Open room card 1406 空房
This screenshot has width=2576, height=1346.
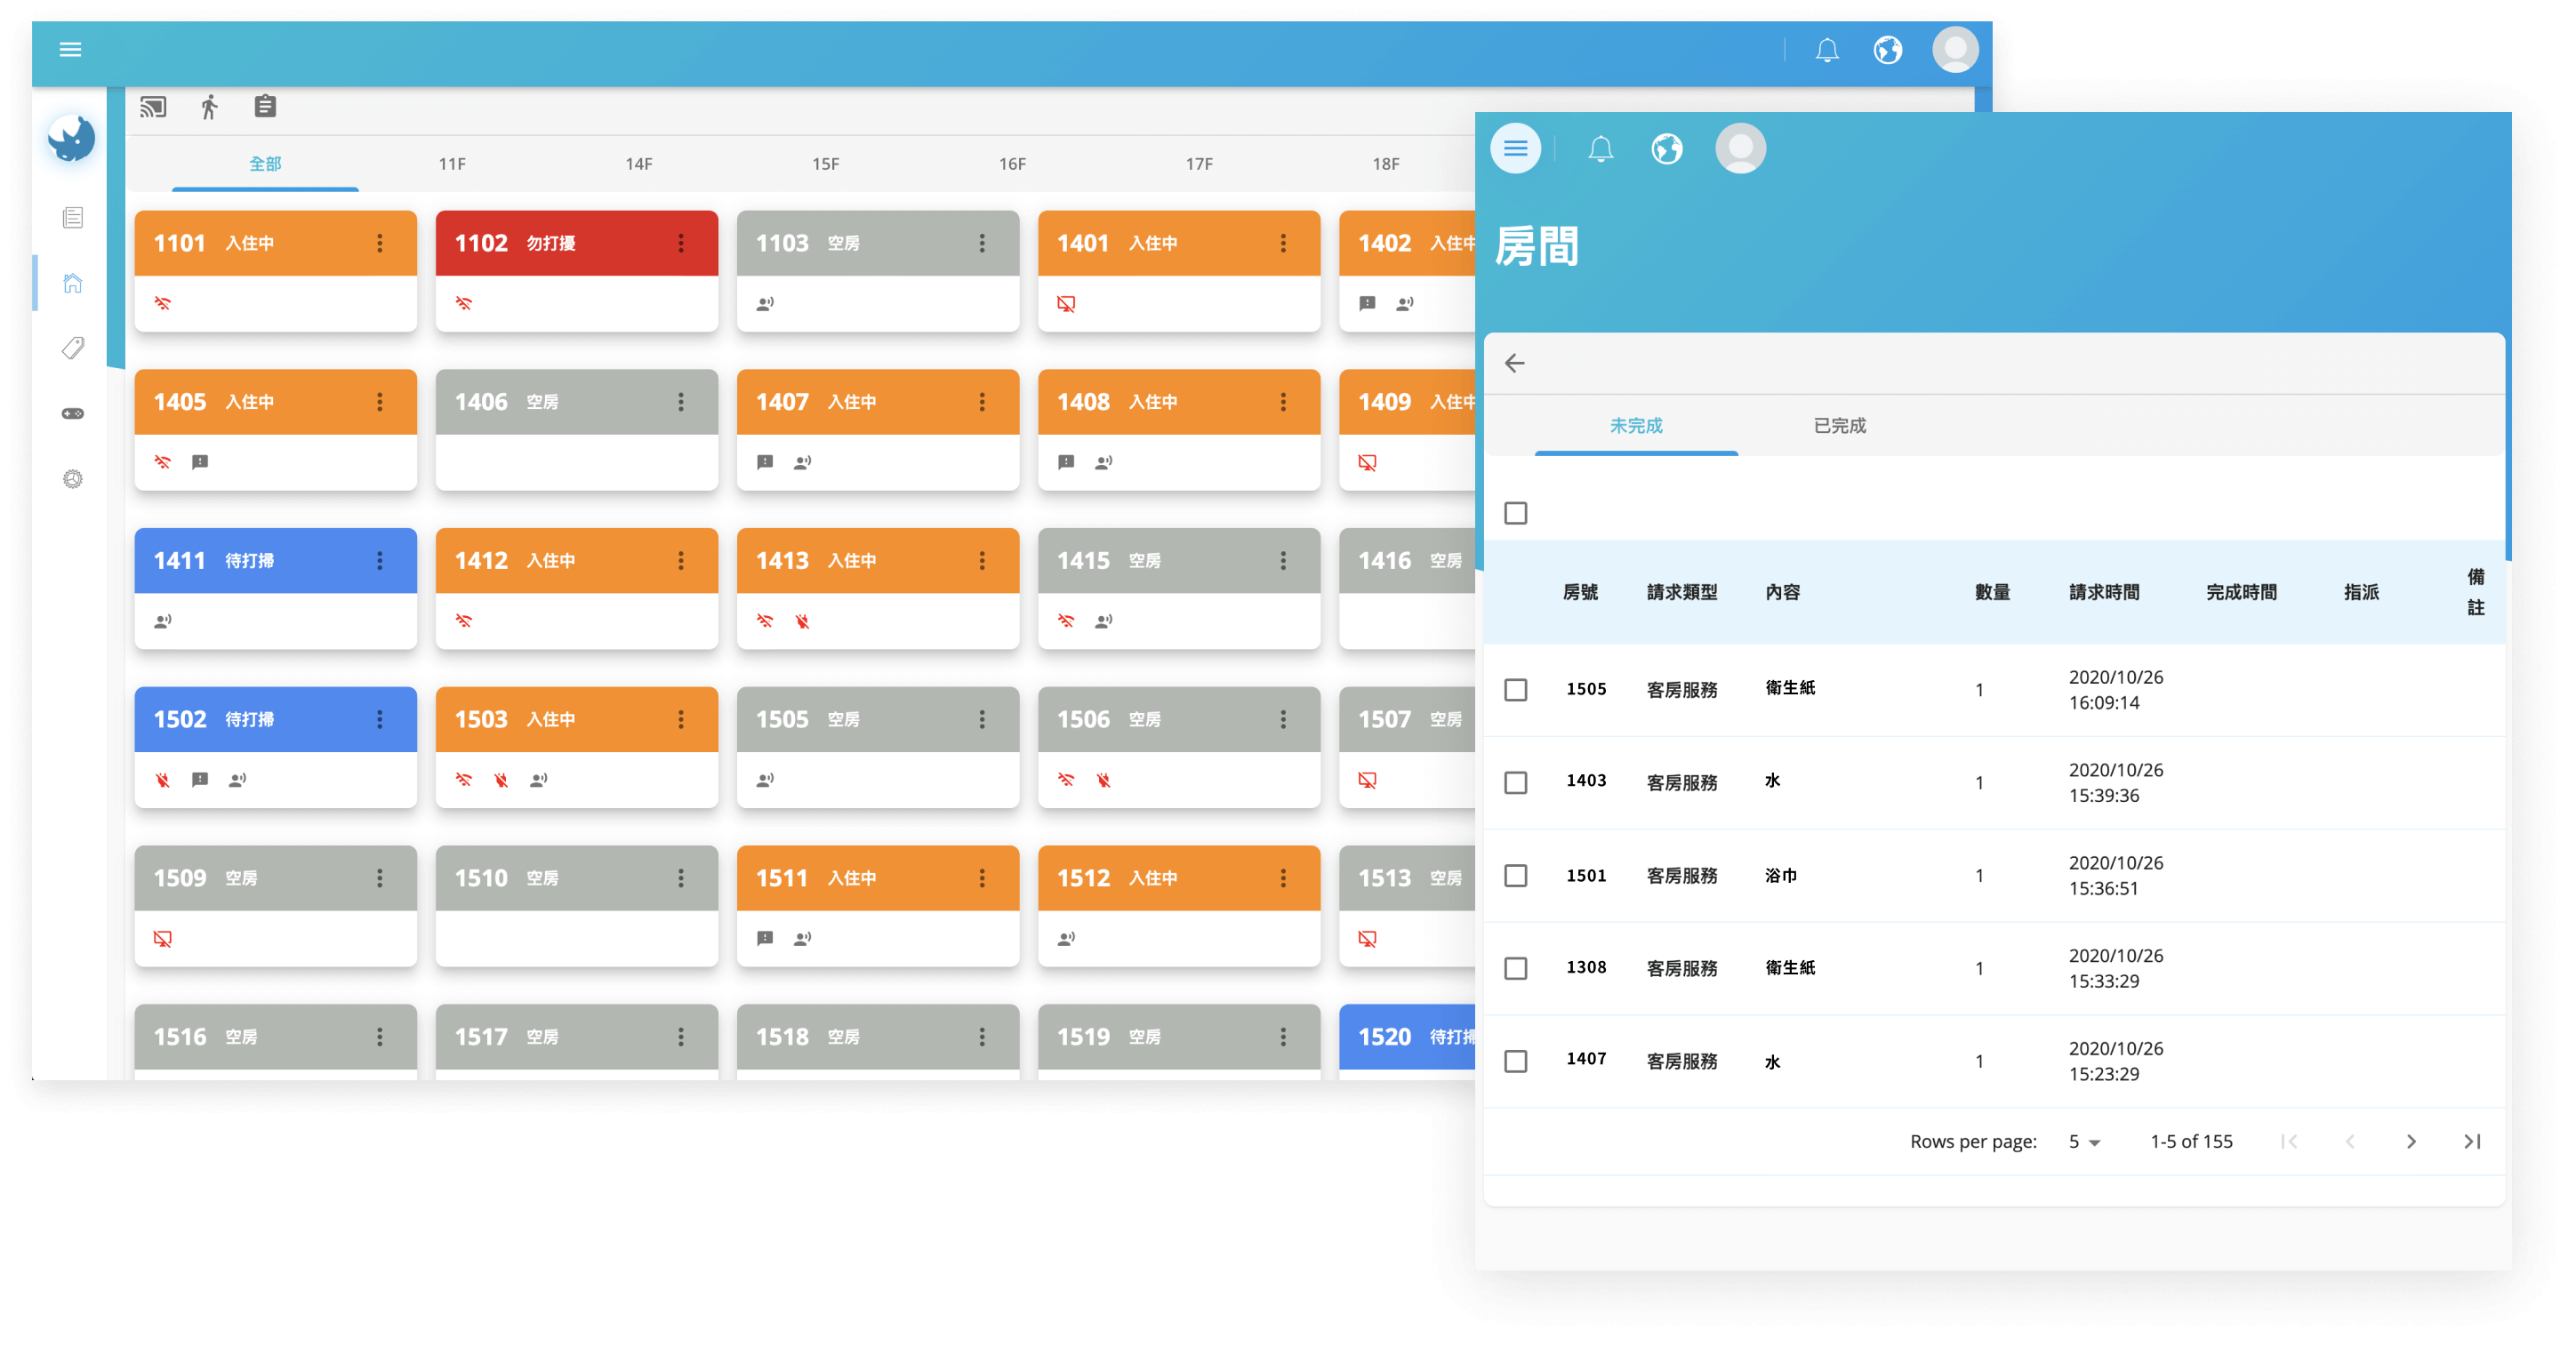coord(576,429)
